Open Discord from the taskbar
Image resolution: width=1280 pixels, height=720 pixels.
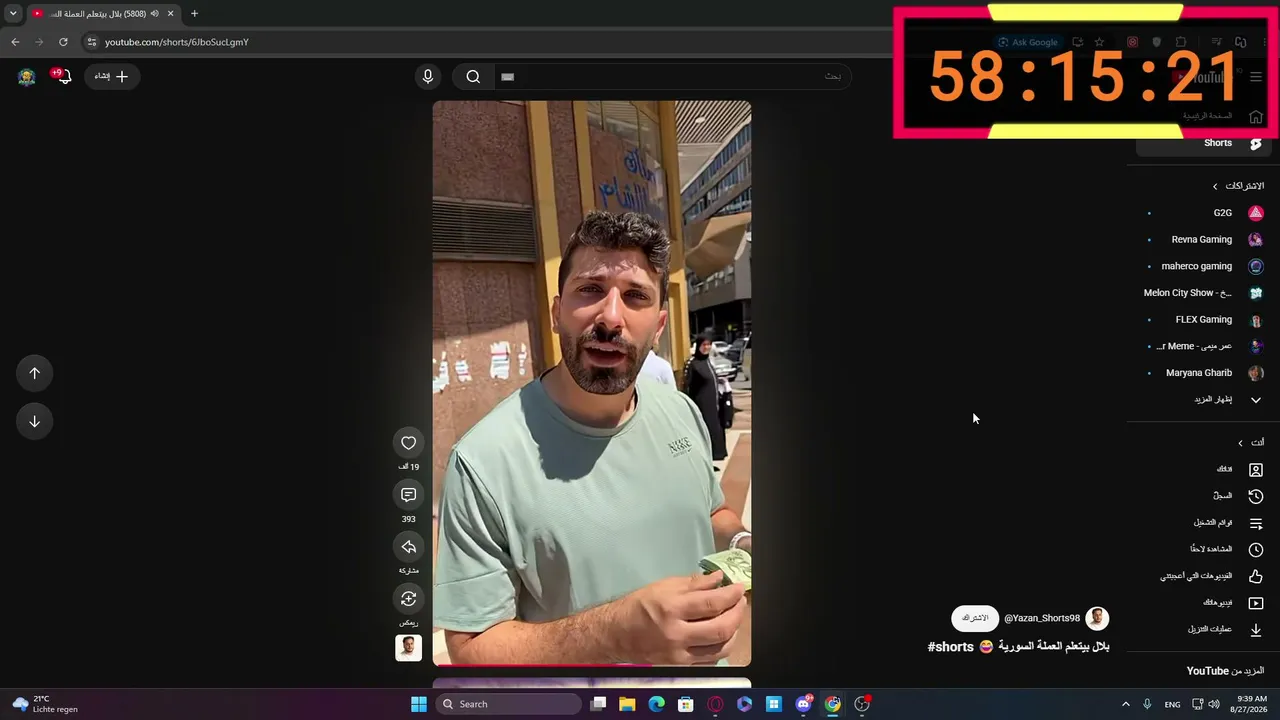(x=803, y=704)
